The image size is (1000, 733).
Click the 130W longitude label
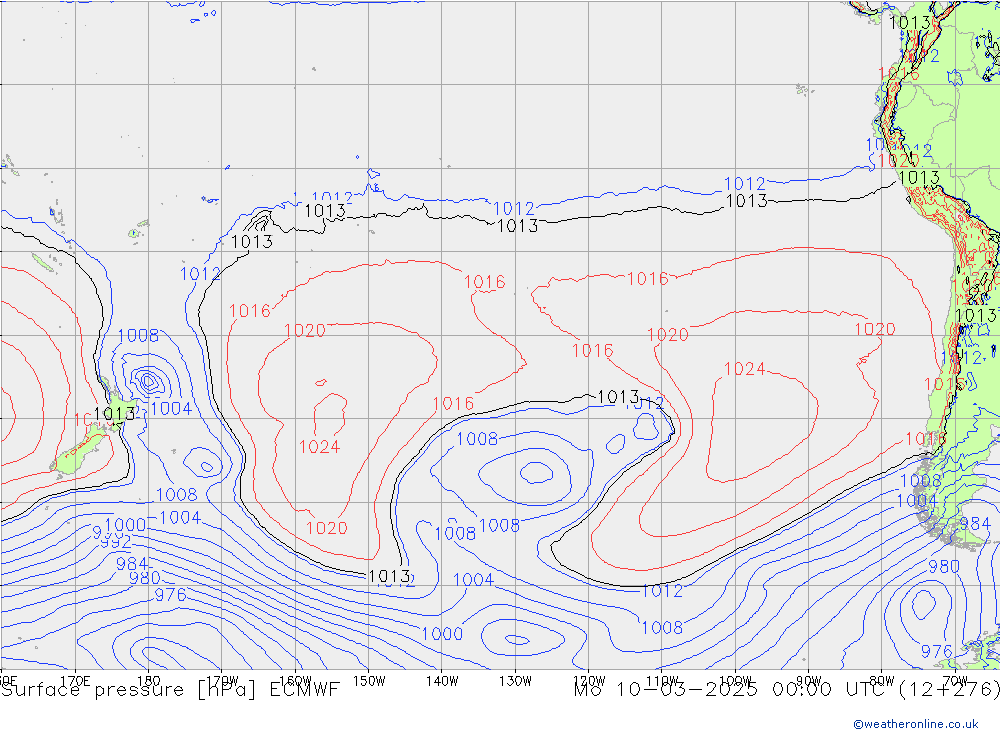[515, 681]
